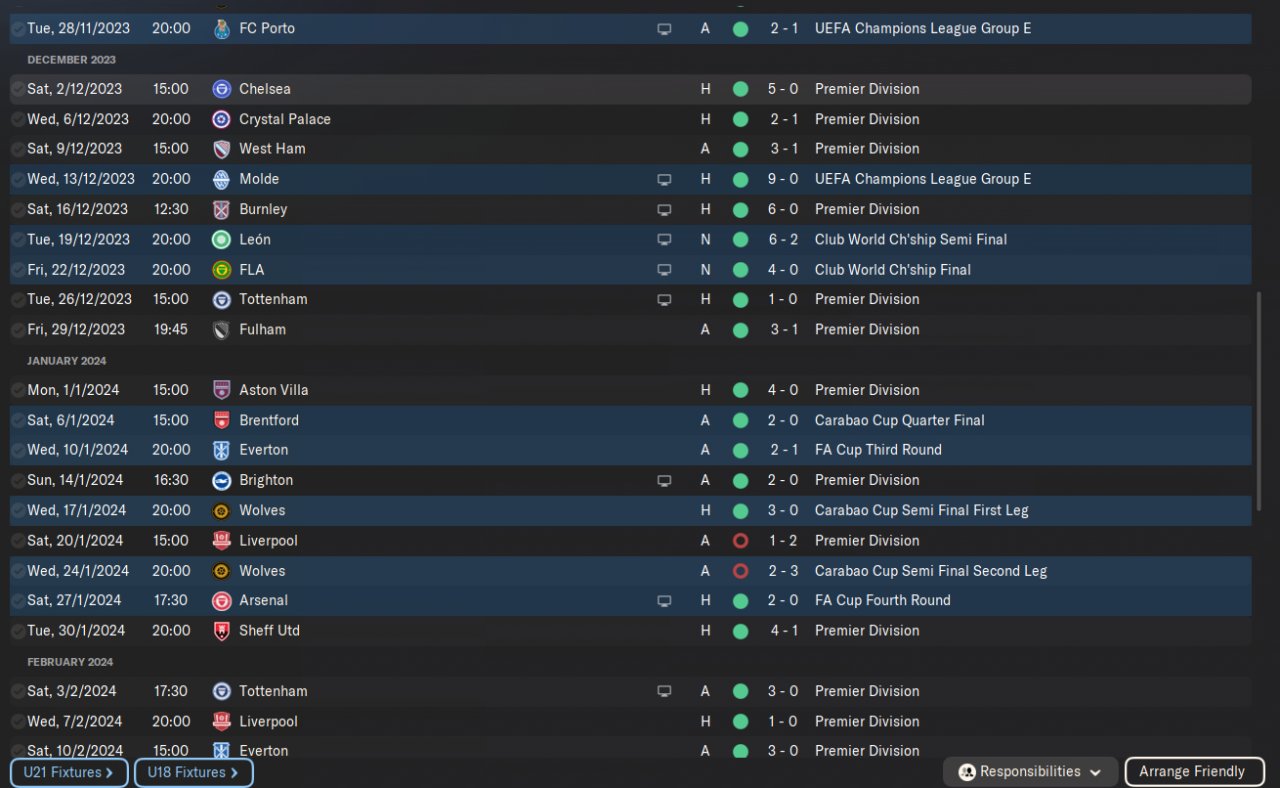Select the Club World Ch'ship Final competition

tap(892, 269)
